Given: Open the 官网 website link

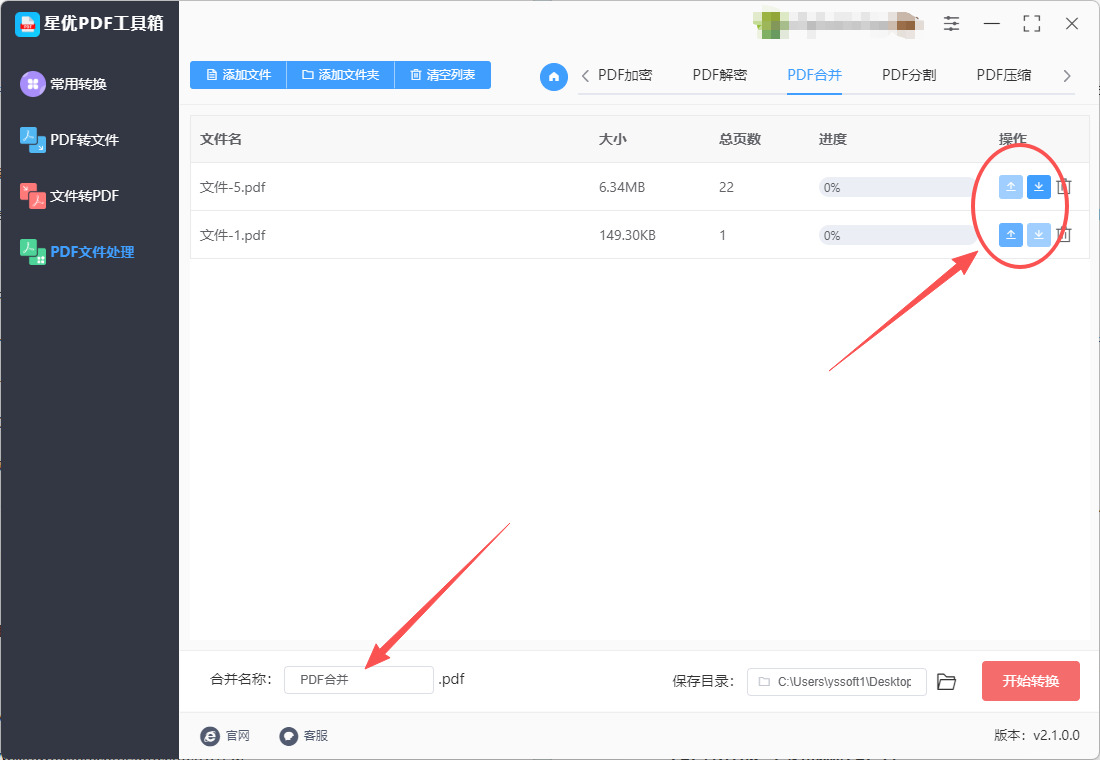Looking at the screenshot, I should (x=225, y=735).
